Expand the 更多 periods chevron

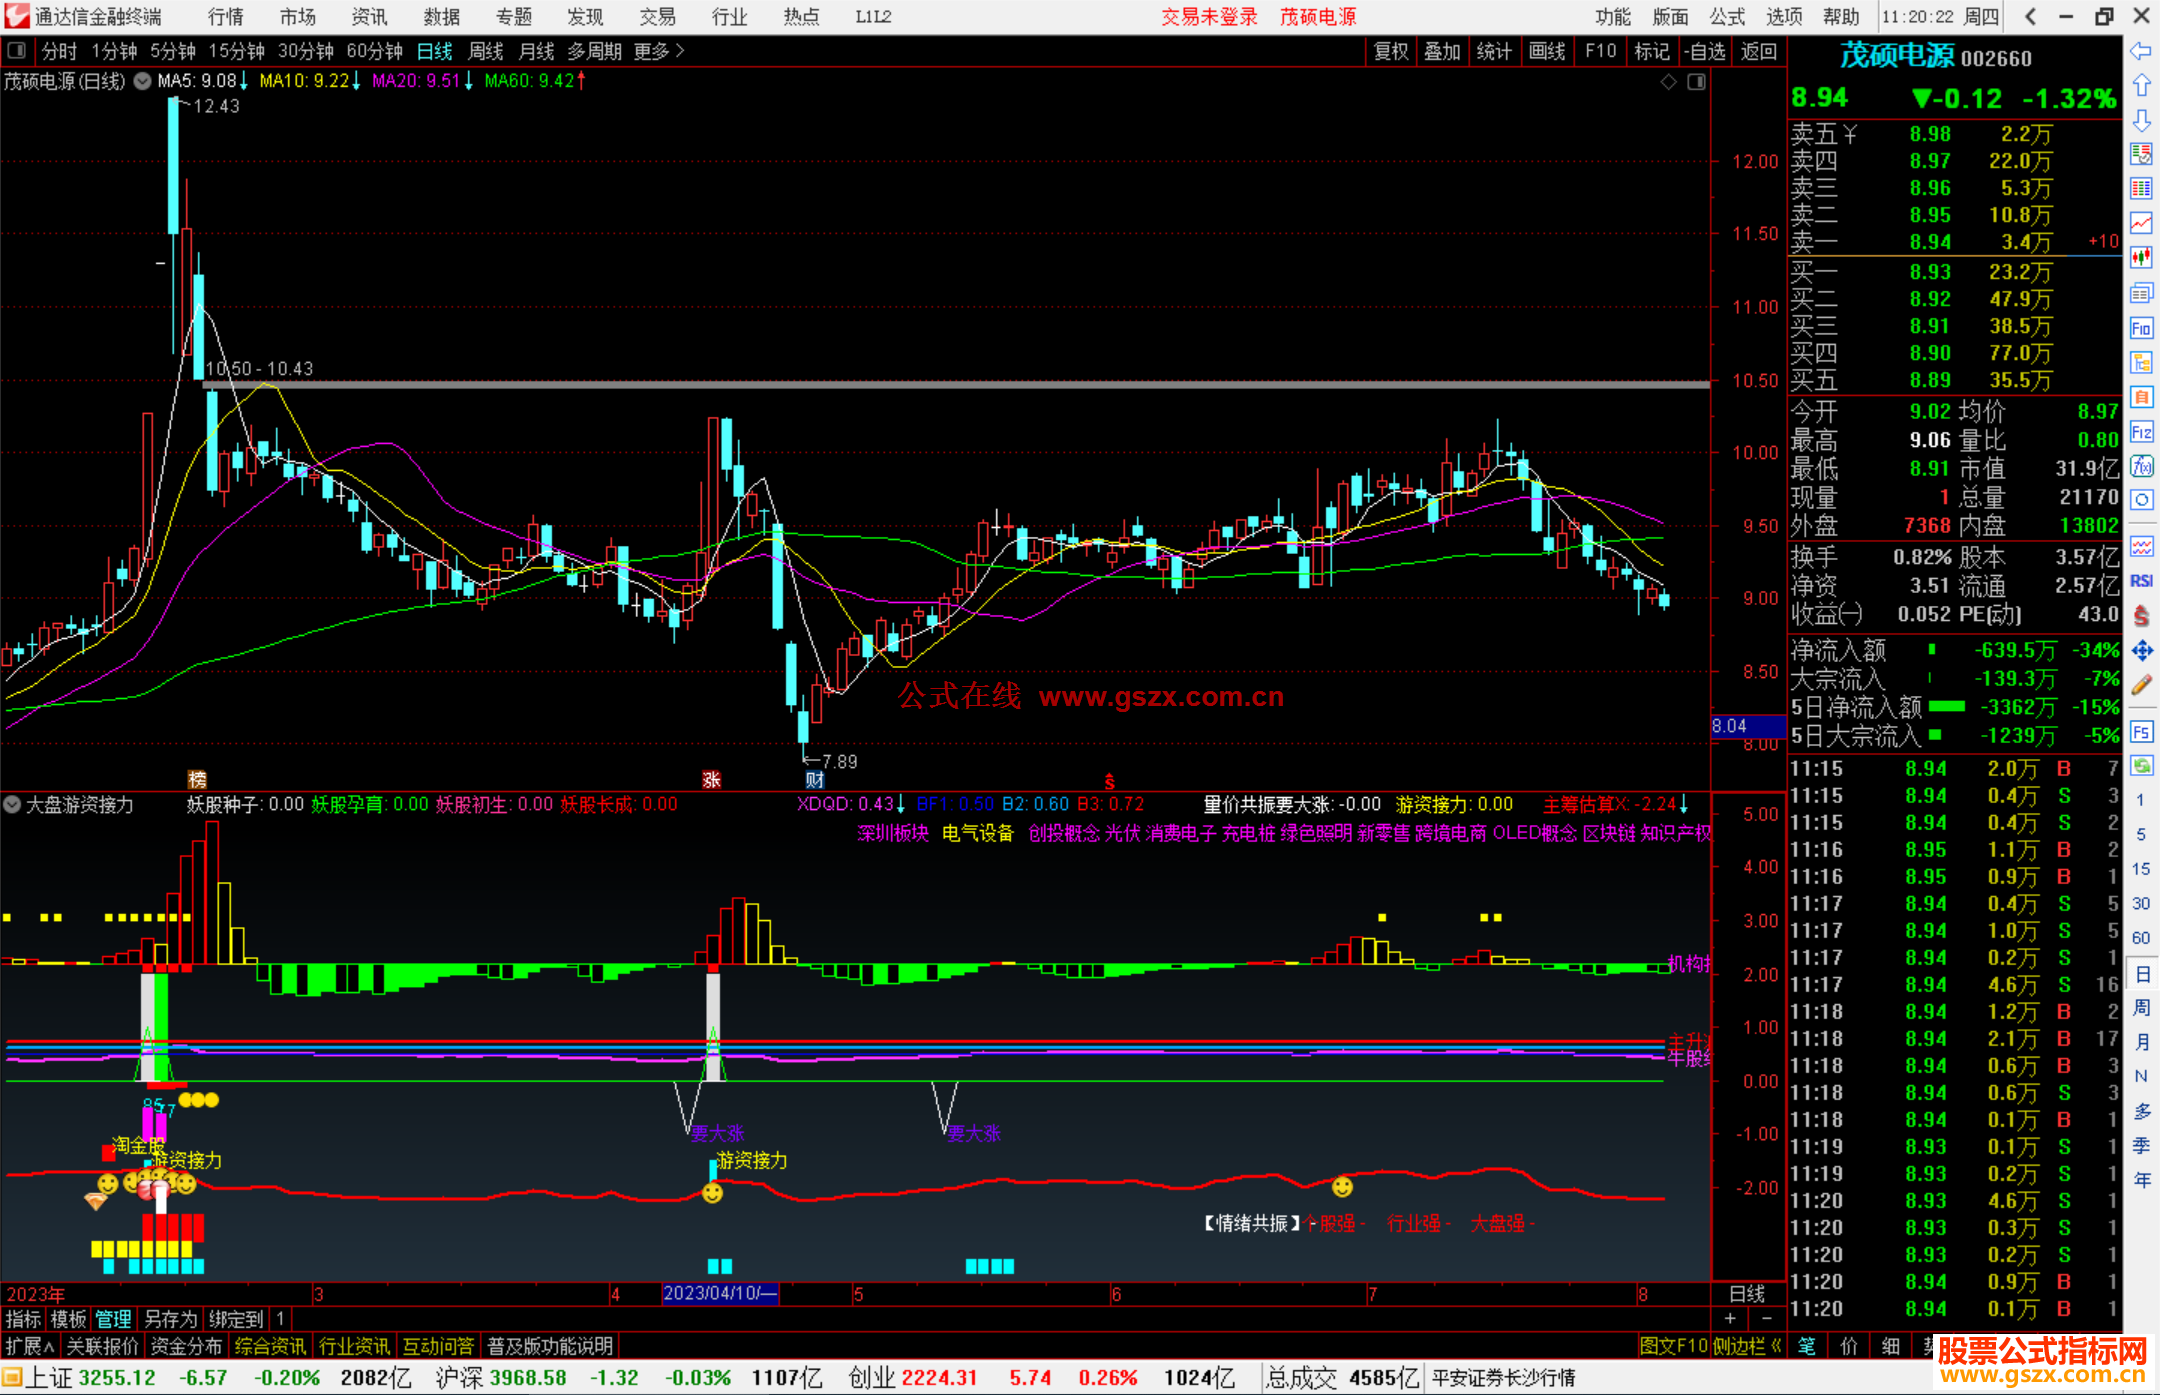680,51
